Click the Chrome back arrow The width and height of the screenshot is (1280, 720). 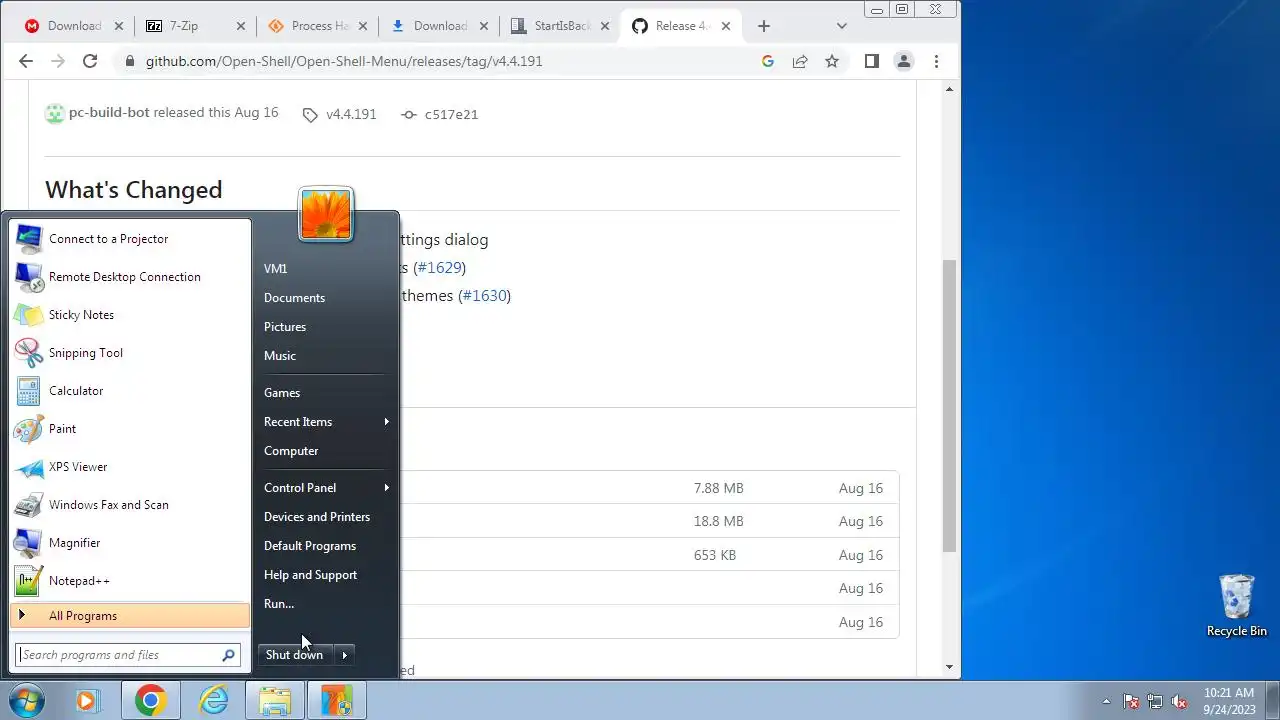click(x=26, y=61)
